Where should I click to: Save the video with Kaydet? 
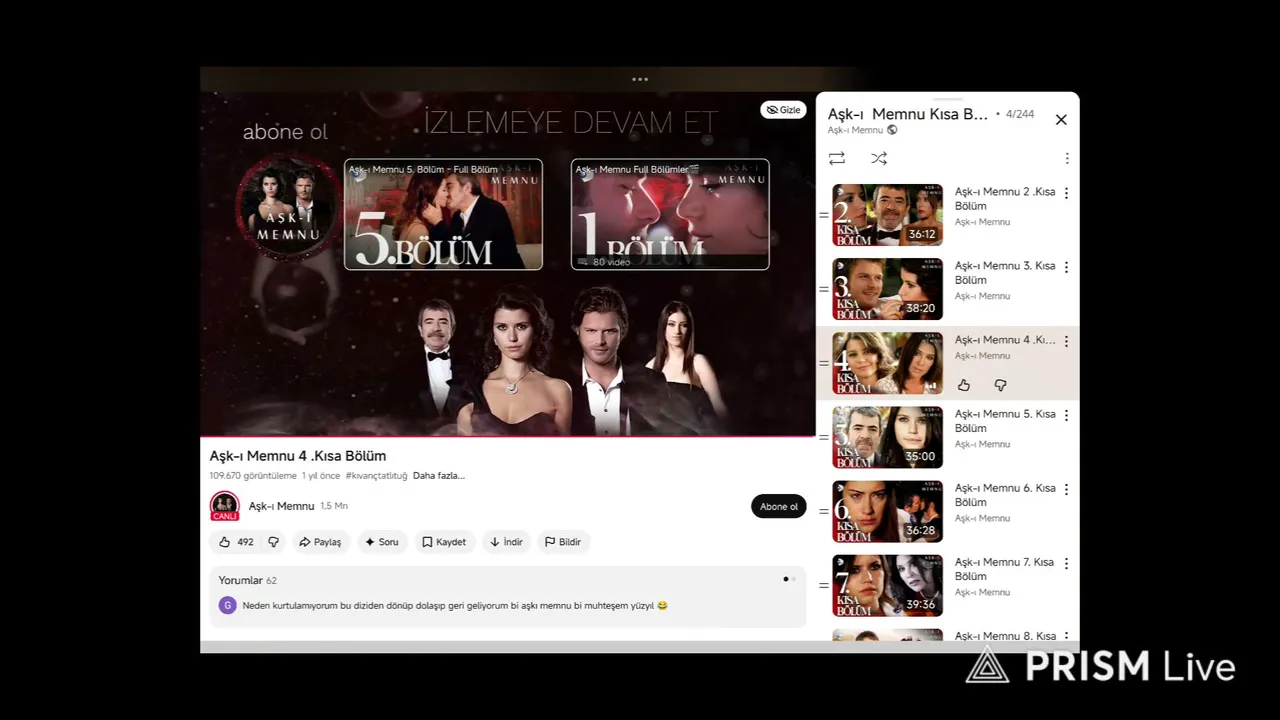pos(444,542)
